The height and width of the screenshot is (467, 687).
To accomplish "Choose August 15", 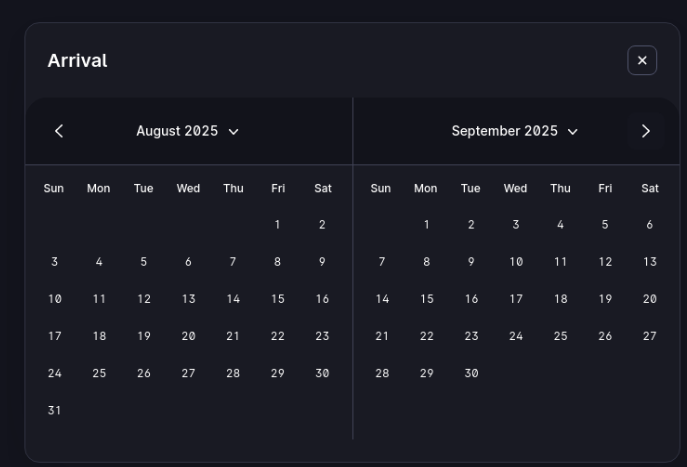I will (x=278, y=299).
